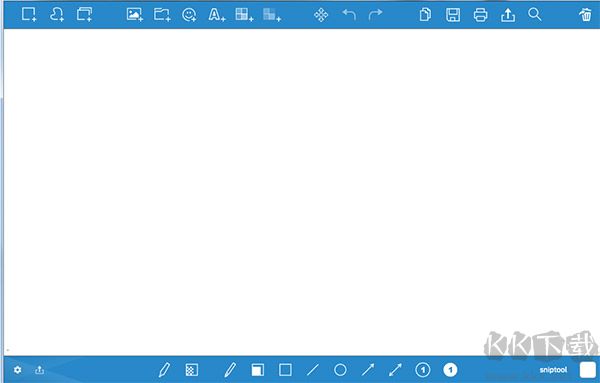Pick the marker pen left of pixelate tool
The width and height of the screenshot is (600, 383).
(164, 370)
